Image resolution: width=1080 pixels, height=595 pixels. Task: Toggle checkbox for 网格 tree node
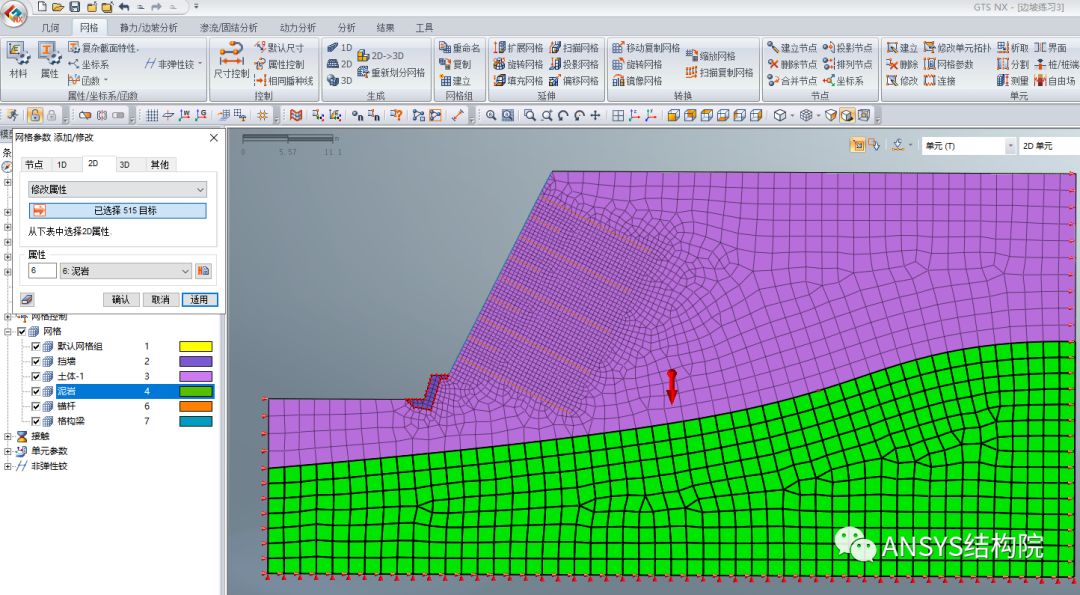(x=21, y=331)
